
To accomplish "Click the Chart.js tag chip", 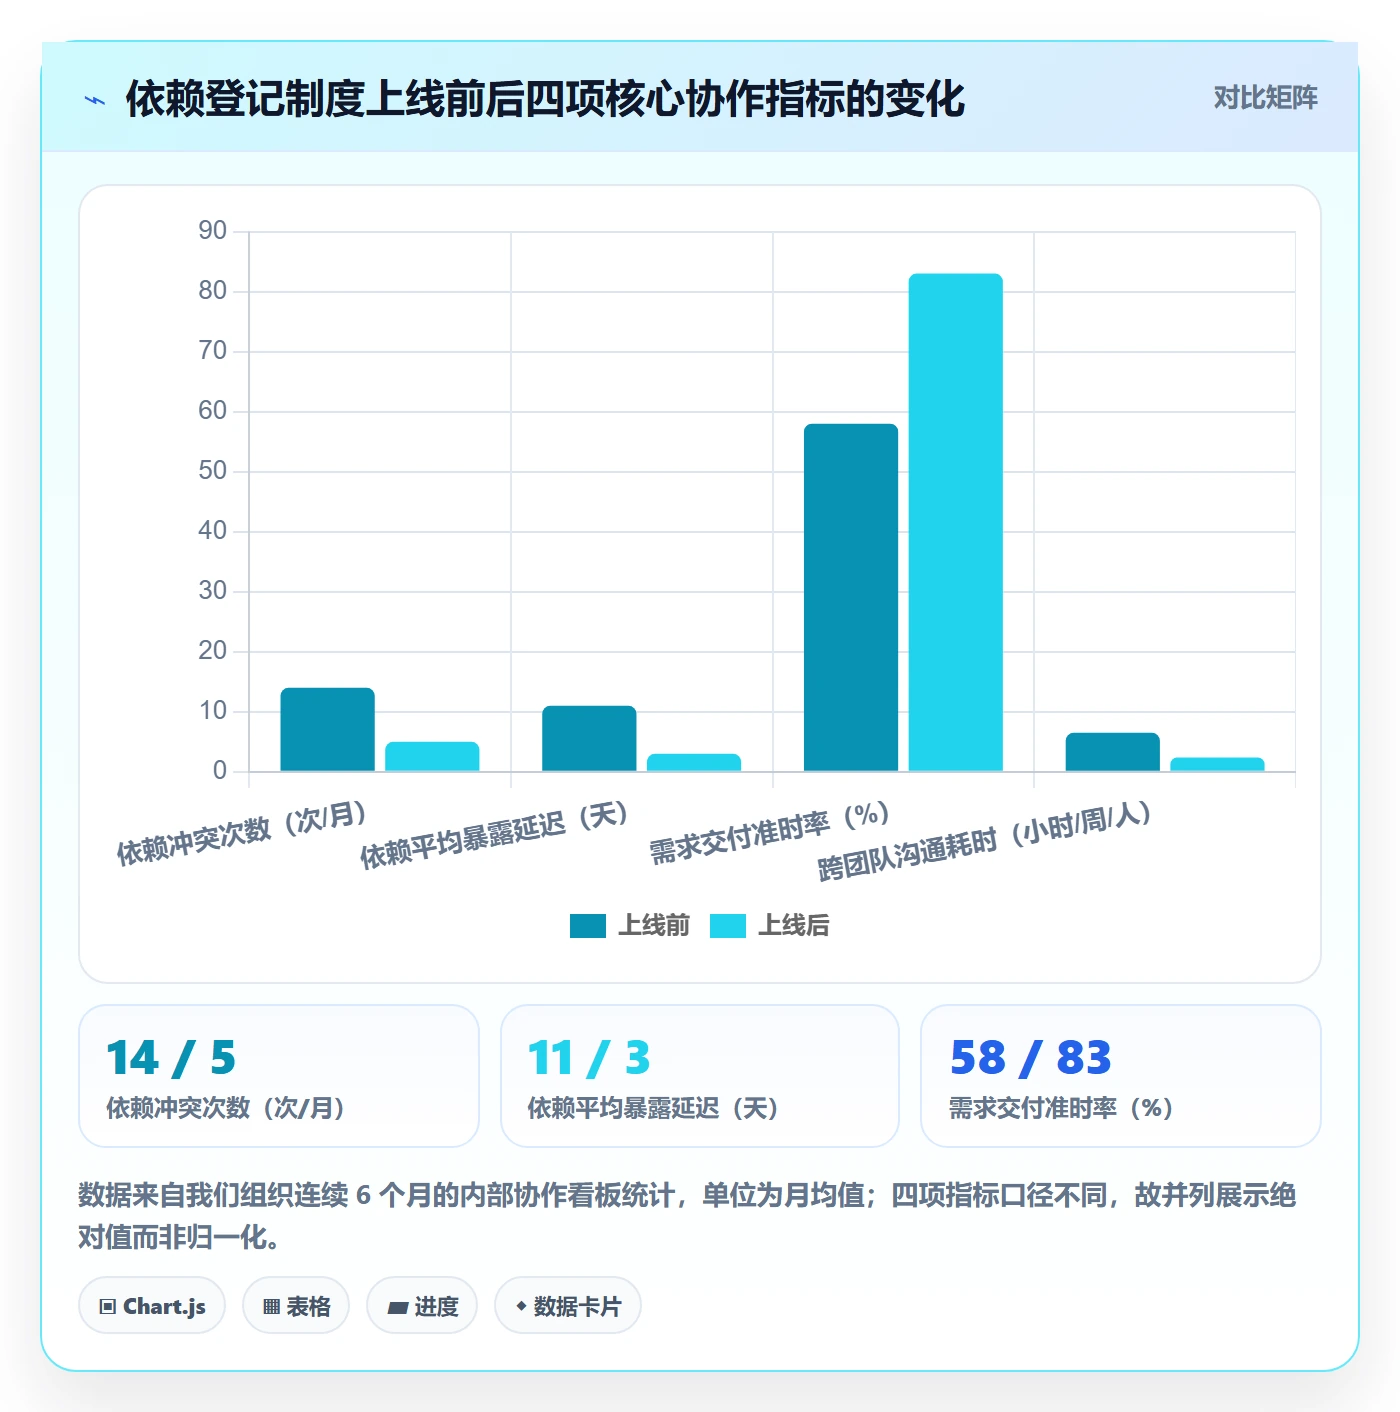I will click(x=152, y=1306).
